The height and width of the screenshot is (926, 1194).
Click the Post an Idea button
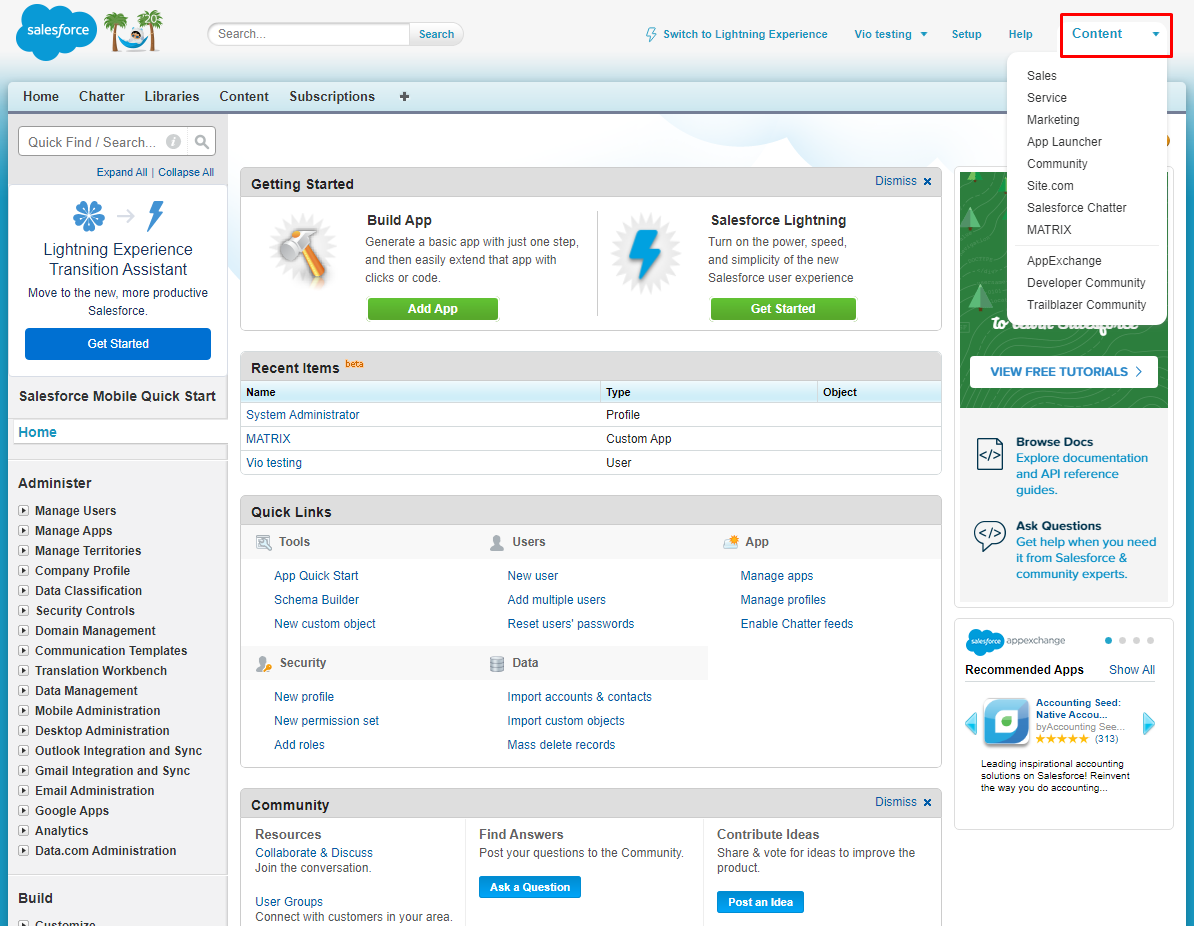tap(760, 902)
